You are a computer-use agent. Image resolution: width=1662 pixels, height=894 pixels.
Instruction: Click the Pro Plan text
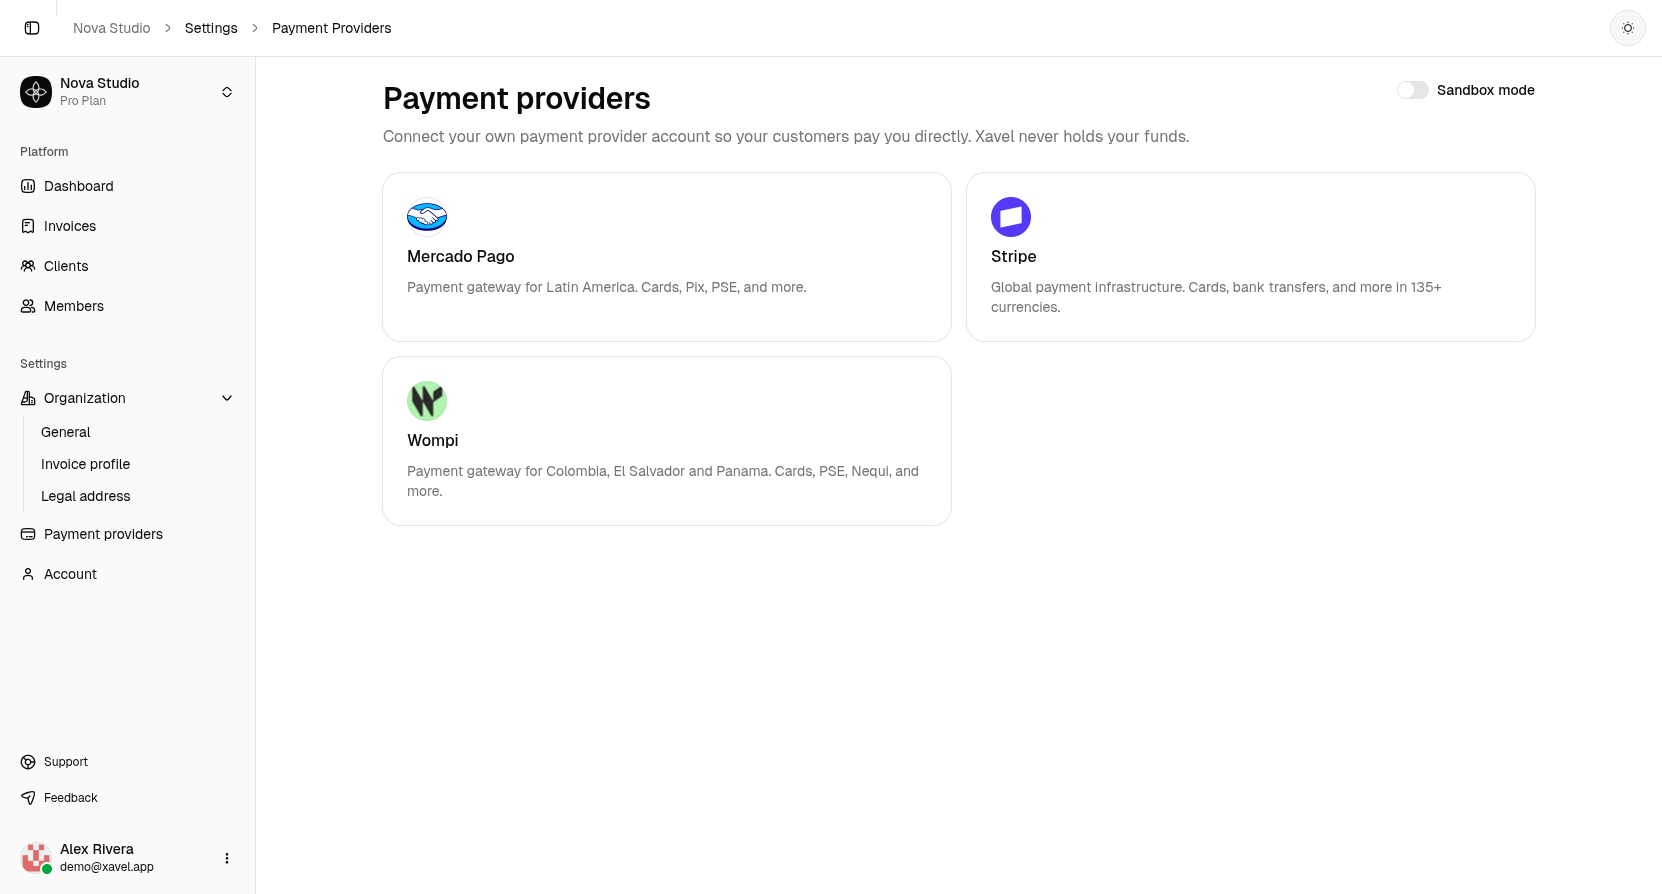[x=83, y=101]
